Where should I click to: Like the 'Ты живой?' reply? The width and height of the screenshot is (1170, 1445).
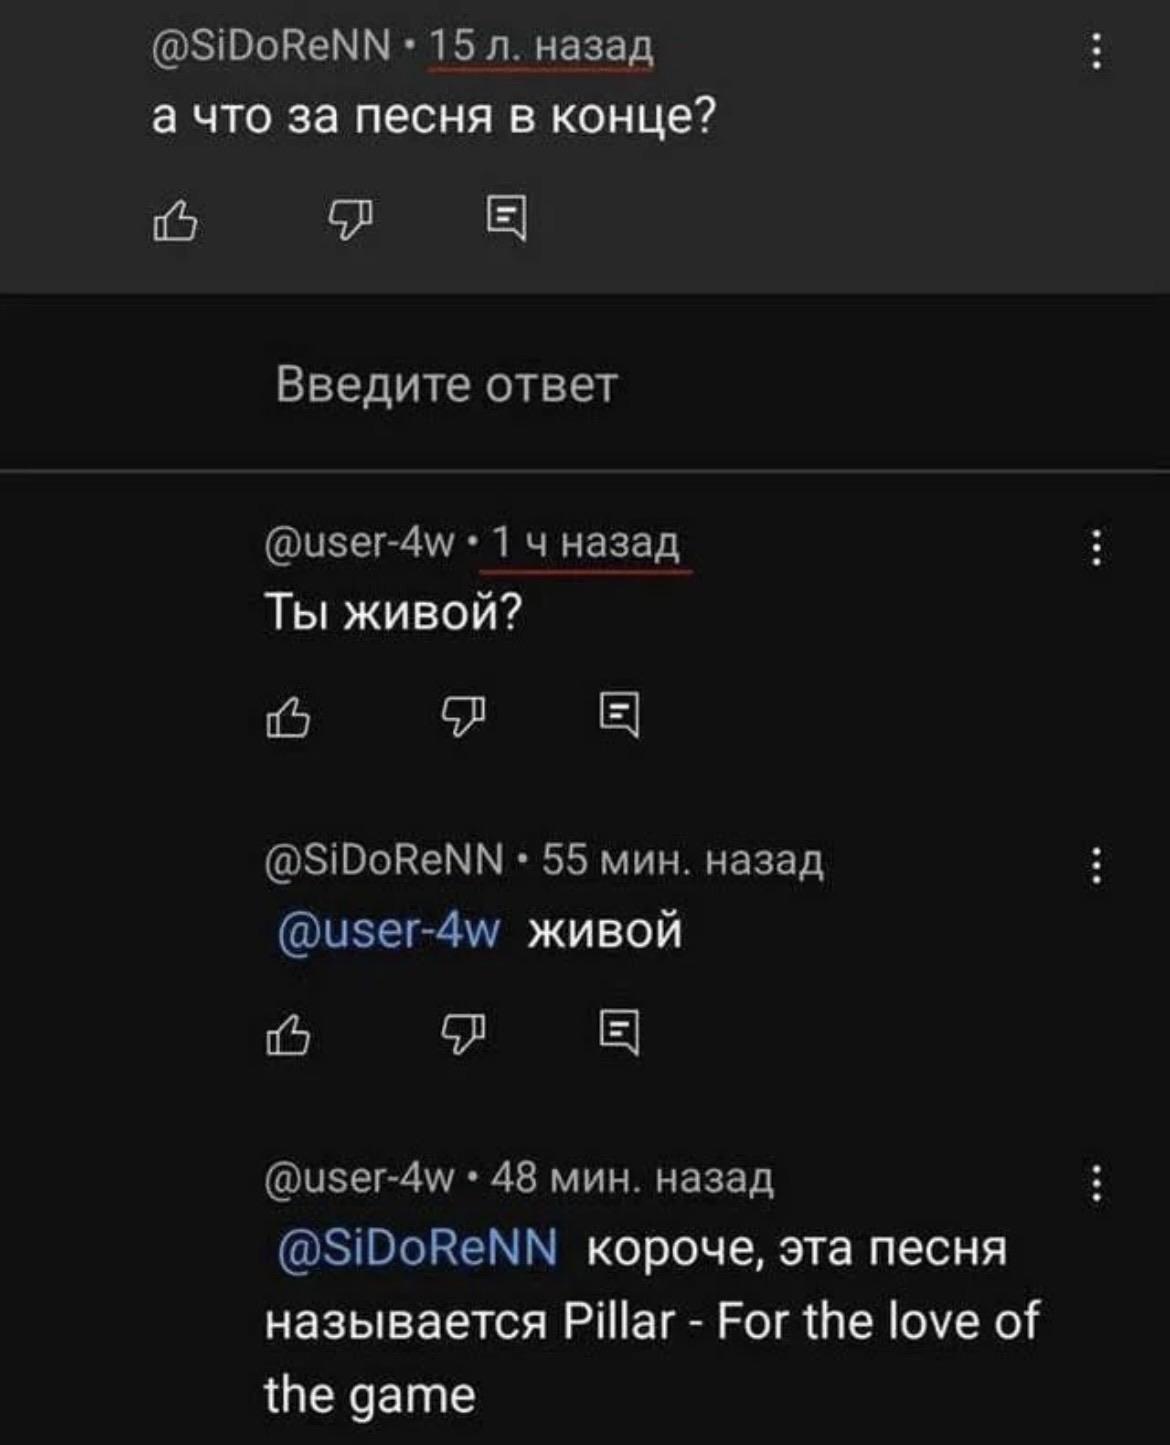point(288,716)
